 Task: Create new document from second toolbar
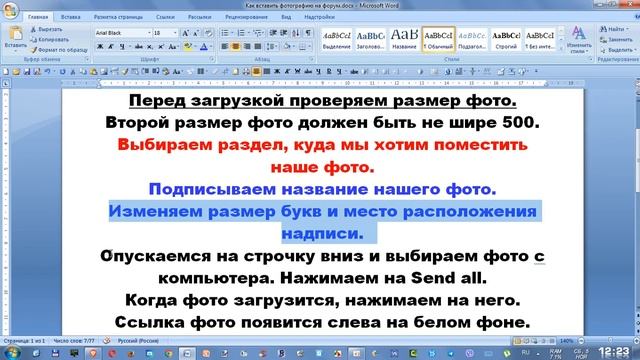(x=6, y=72)
